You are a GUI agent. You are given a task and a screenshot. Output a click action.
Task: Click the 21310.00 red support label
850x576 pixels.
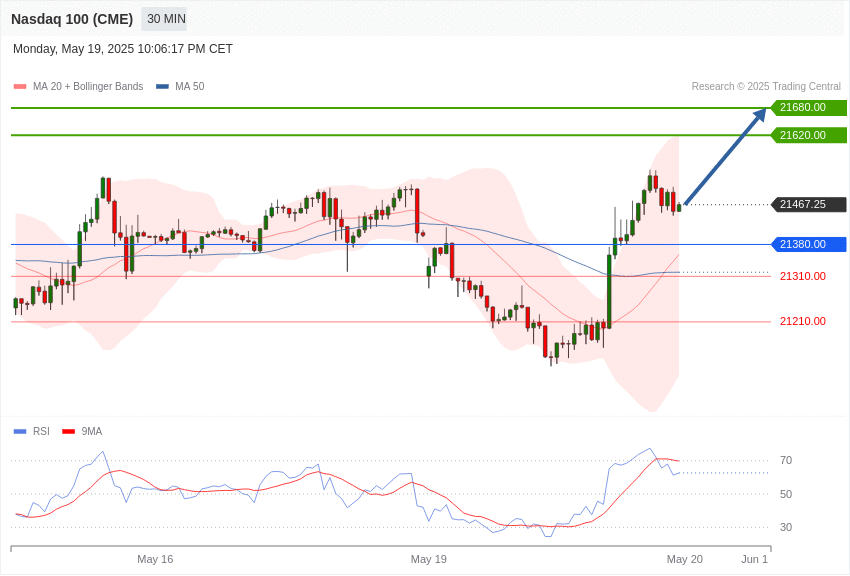[803, 276]
